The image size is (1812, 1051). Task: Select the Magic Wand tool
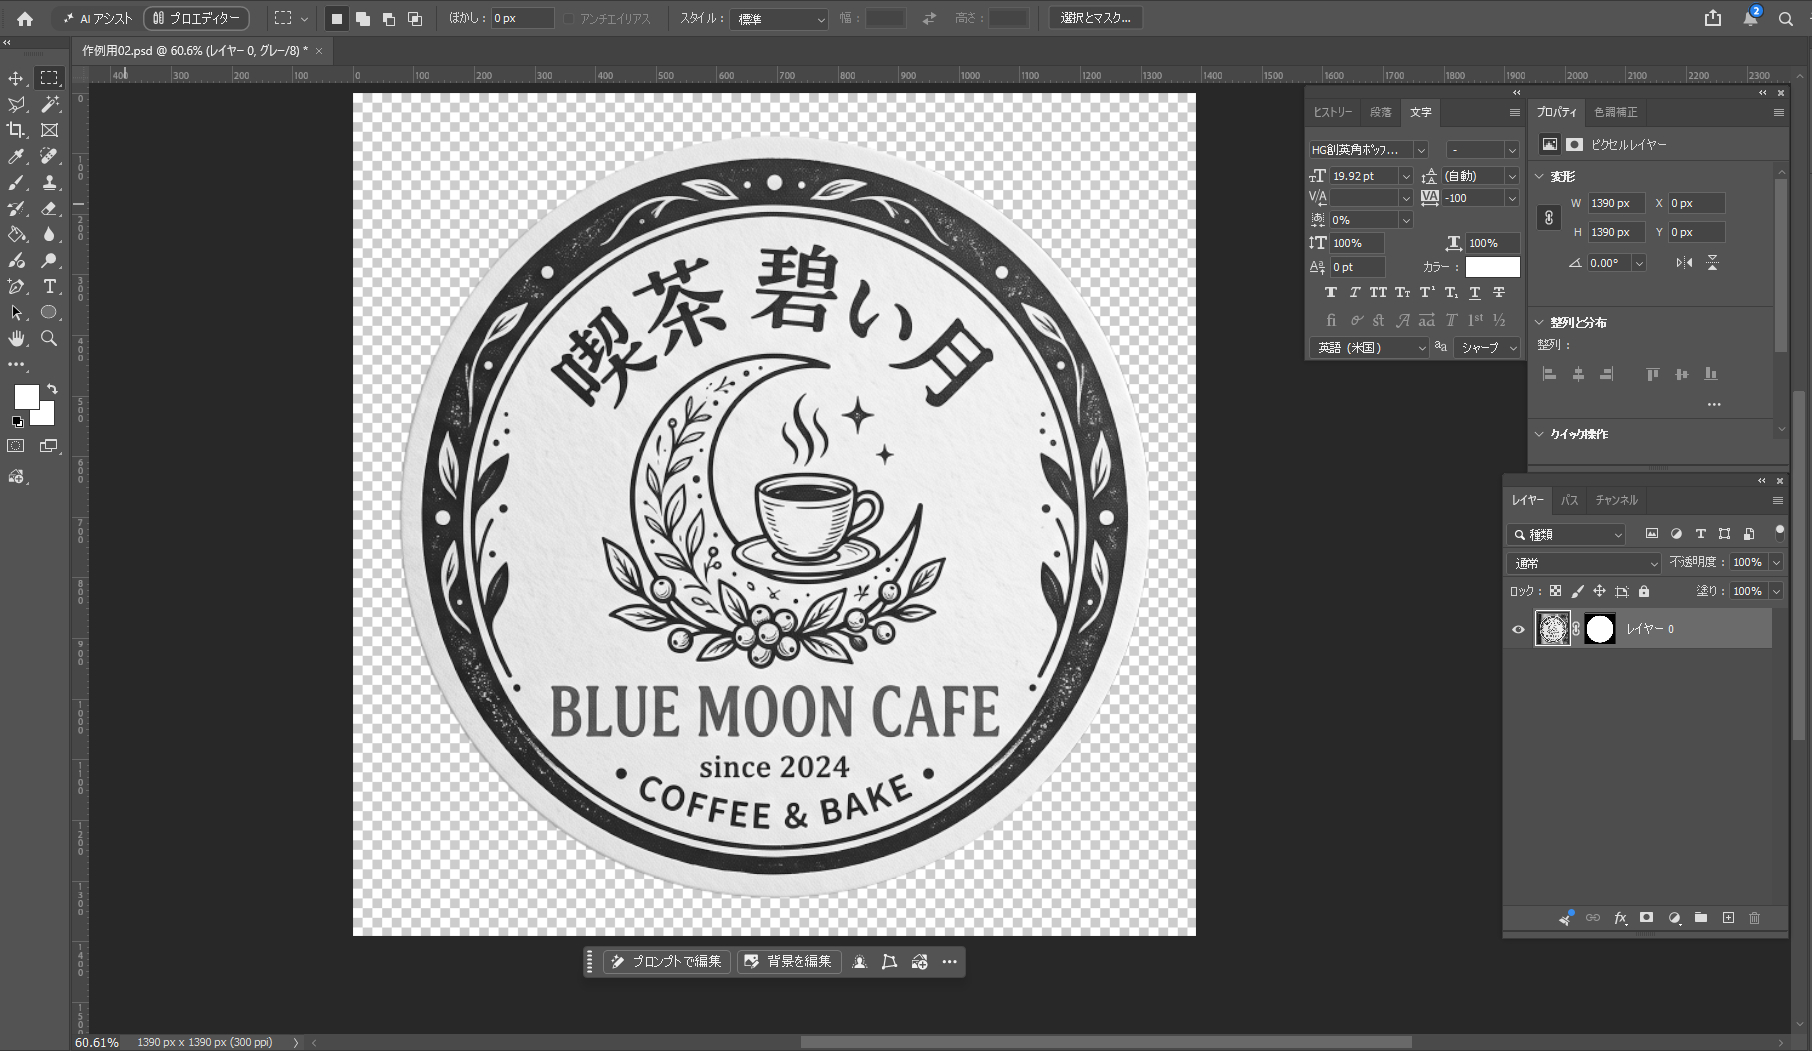[x=49, y=104]
